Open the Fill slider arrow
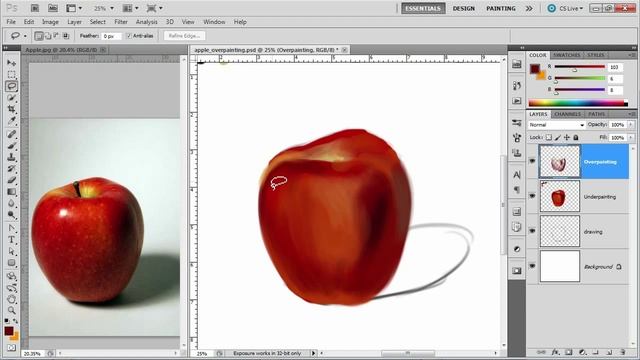Image resolution: width=640 pixels, height=360 pixels. [x=631, y=138]
